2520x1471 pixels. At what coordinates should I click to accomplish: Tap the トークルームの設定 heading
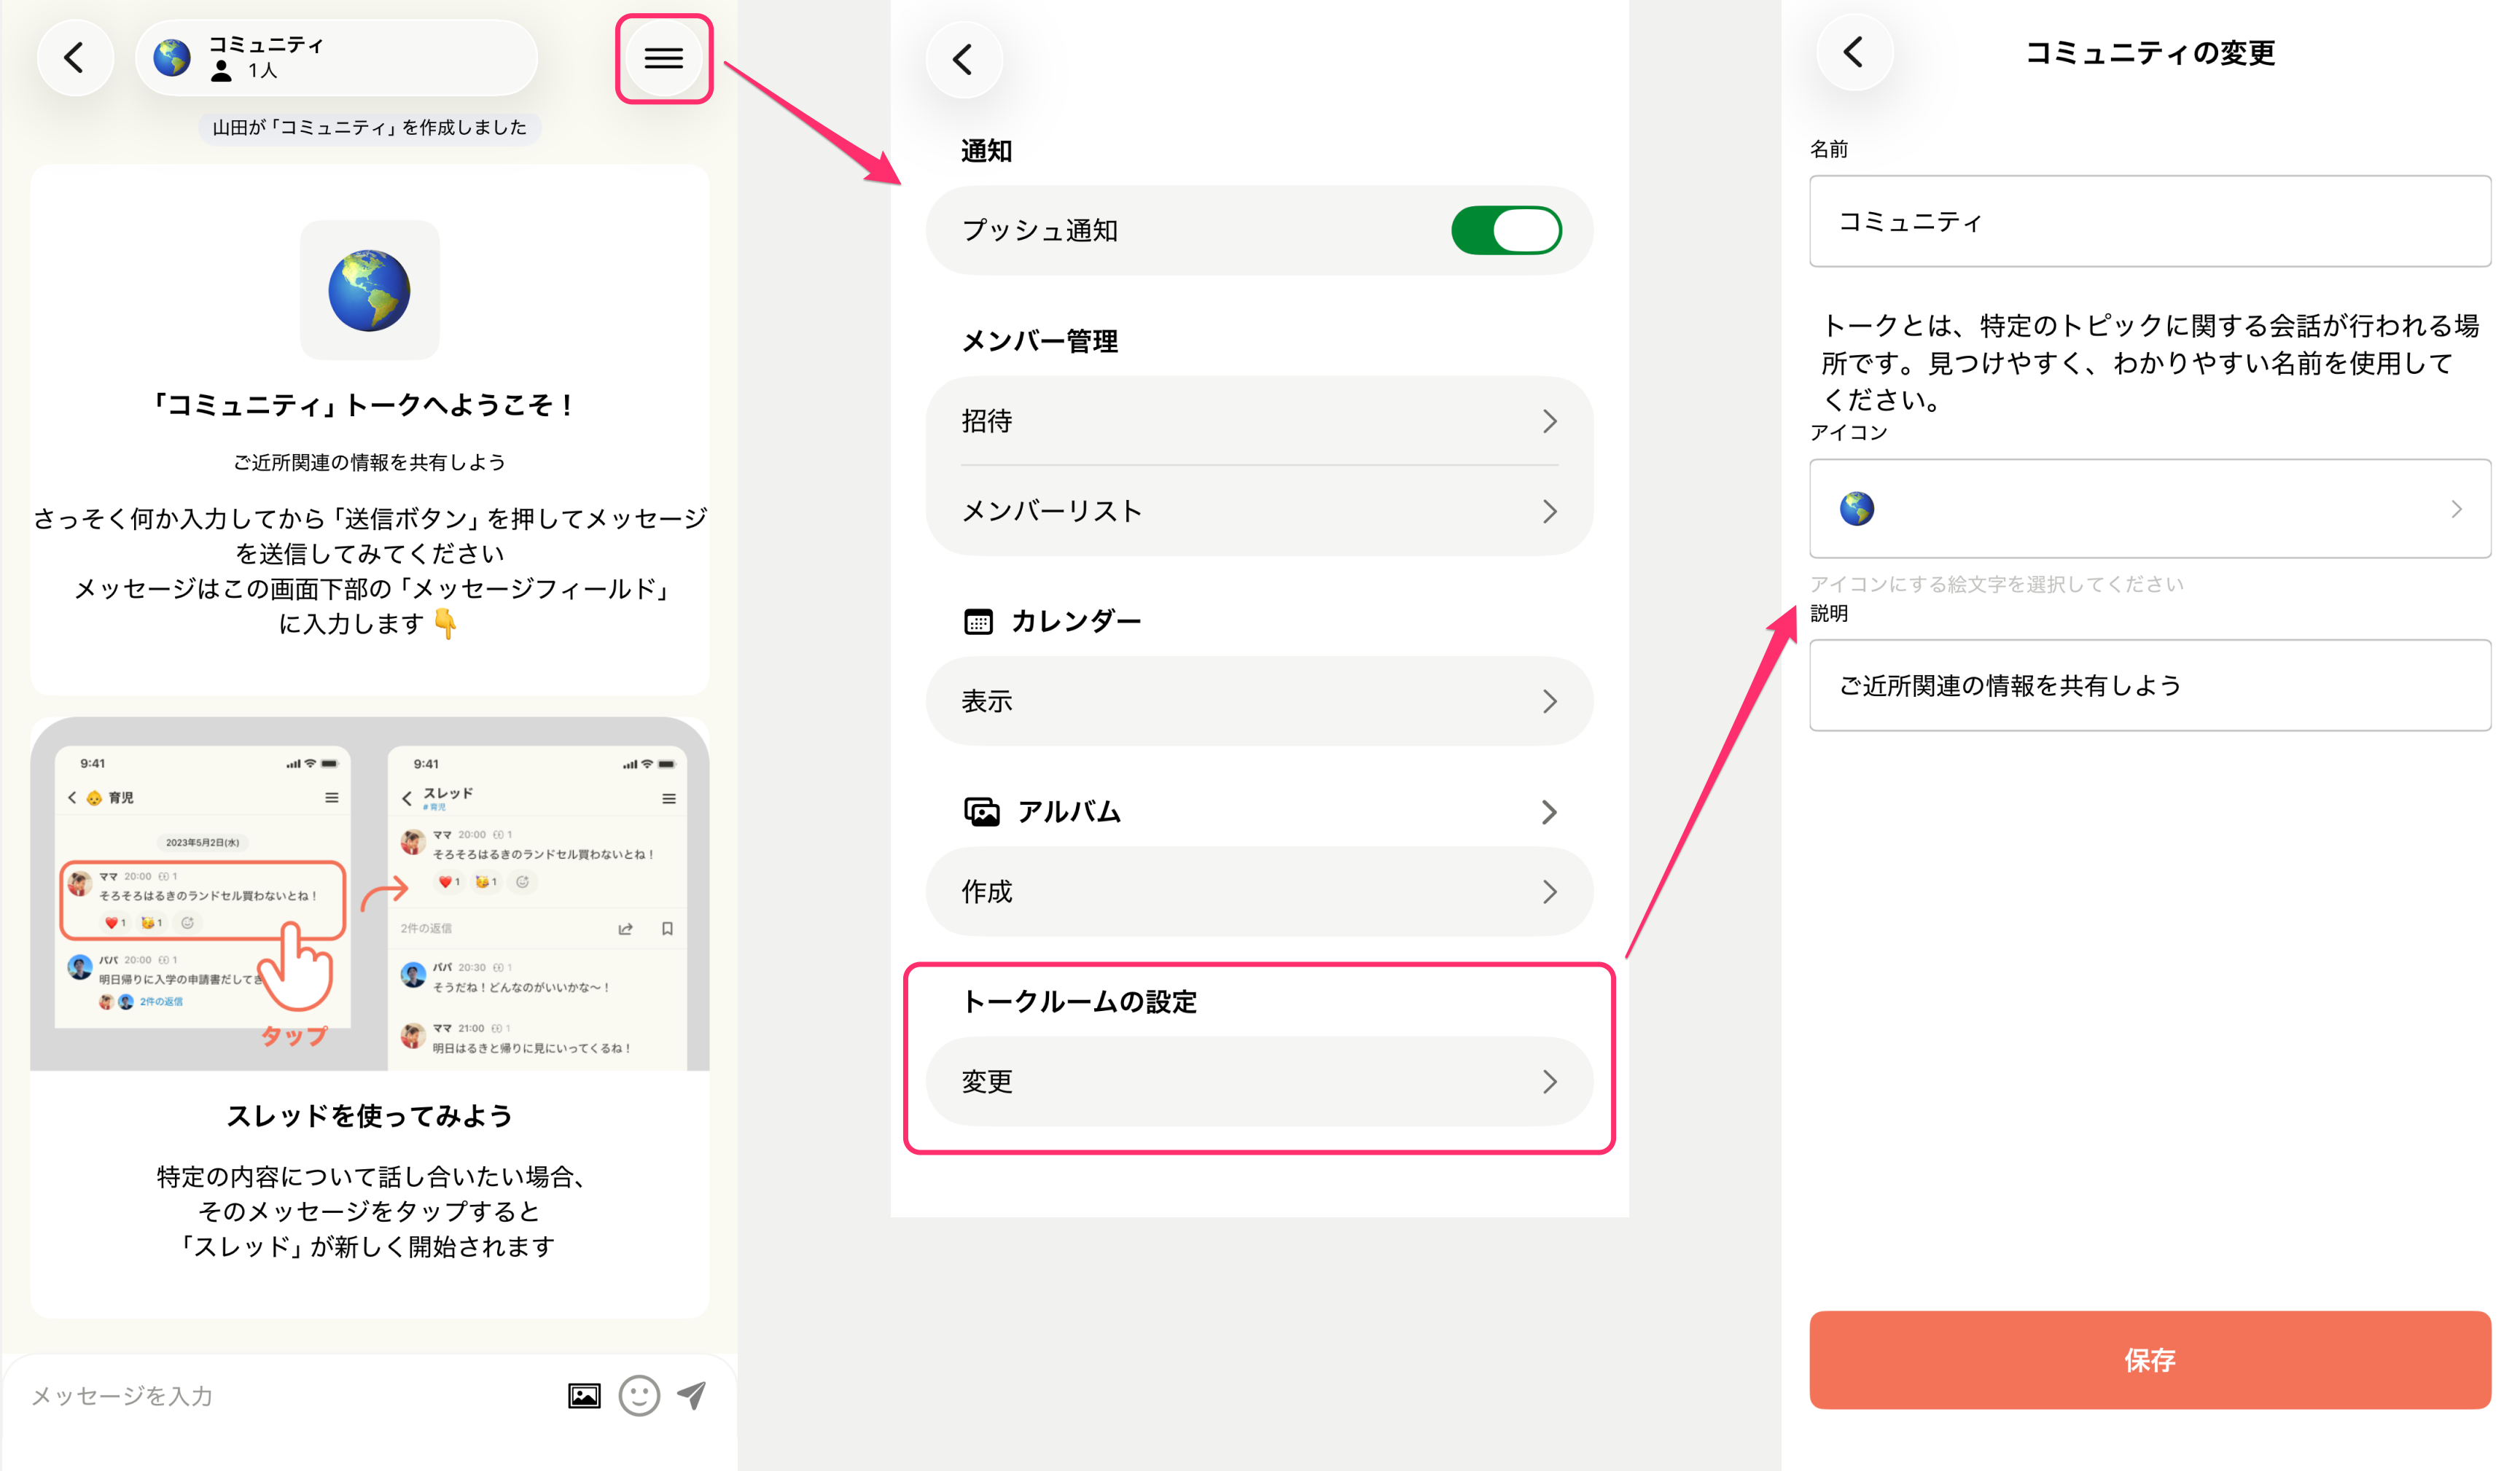[1079, 1001]
